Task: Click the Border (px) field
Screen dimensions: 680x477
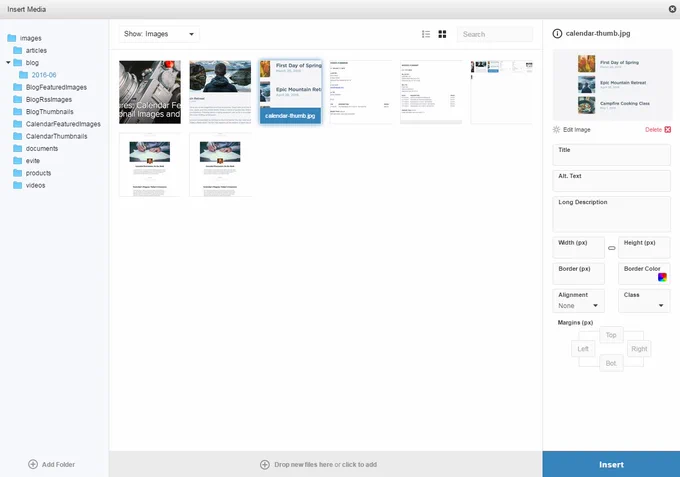Action: (x=578, y=274)
